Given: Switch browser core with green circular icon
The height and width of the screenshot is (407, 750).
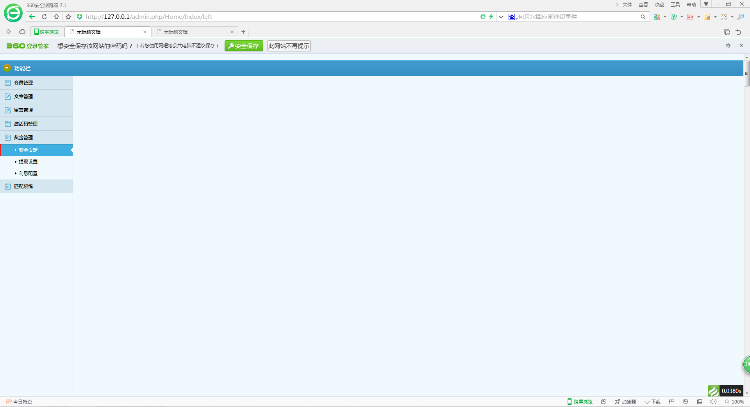Looking at the screenshot, I should coord(483,16).
